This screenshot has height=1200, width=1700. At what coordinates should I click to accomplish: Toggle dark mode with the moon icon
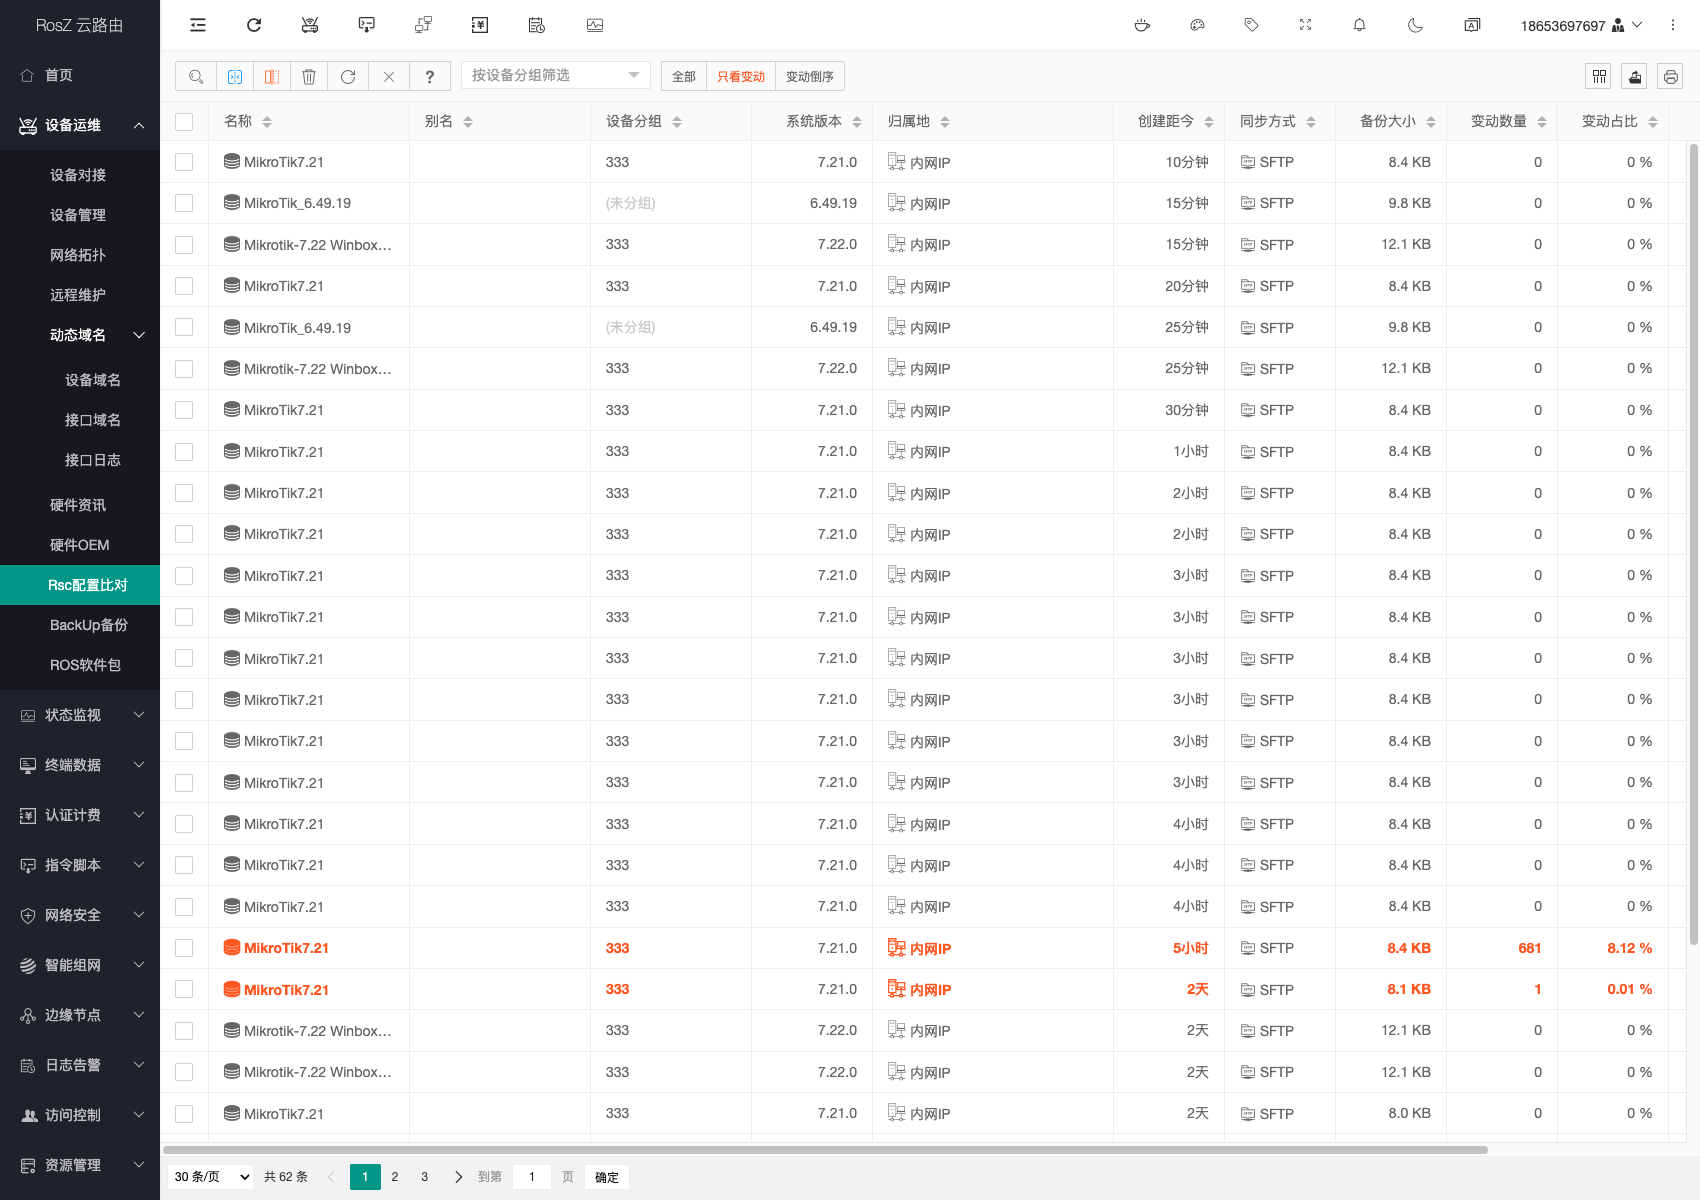click(1415, 25)
